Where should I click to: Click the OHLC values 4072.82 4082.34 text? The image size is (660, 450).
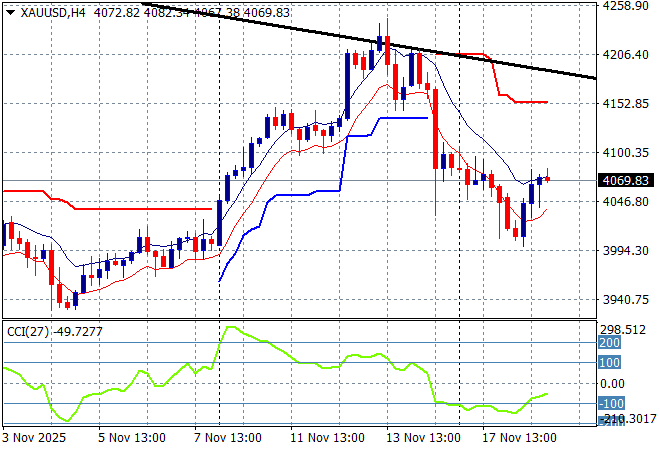tap(142, 13)
